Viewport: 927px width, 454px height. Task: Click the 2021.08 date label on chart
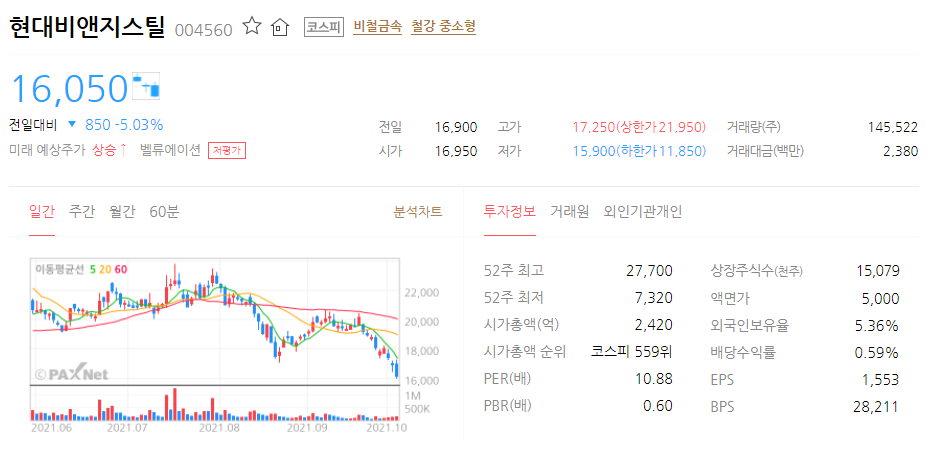219,426
